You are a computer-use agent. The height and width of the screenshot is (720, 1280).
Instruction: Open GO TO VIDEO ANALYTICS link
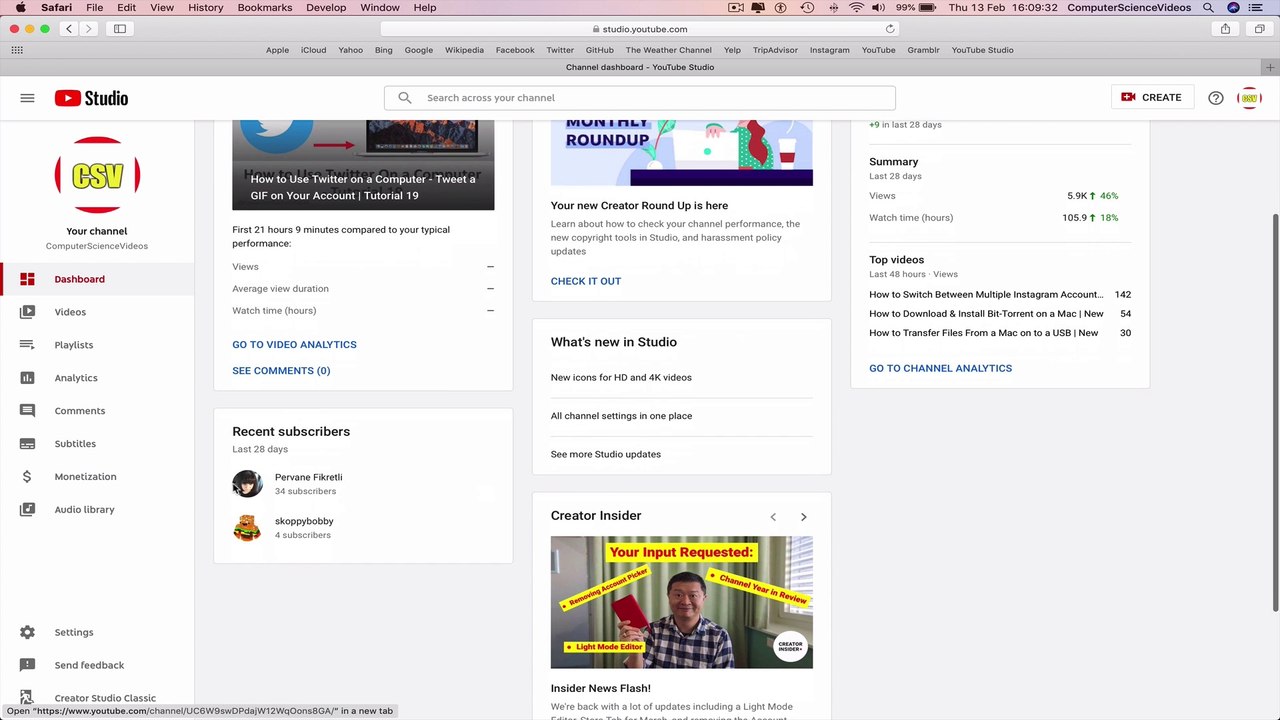pyautogui.click(x=294, y=344)
